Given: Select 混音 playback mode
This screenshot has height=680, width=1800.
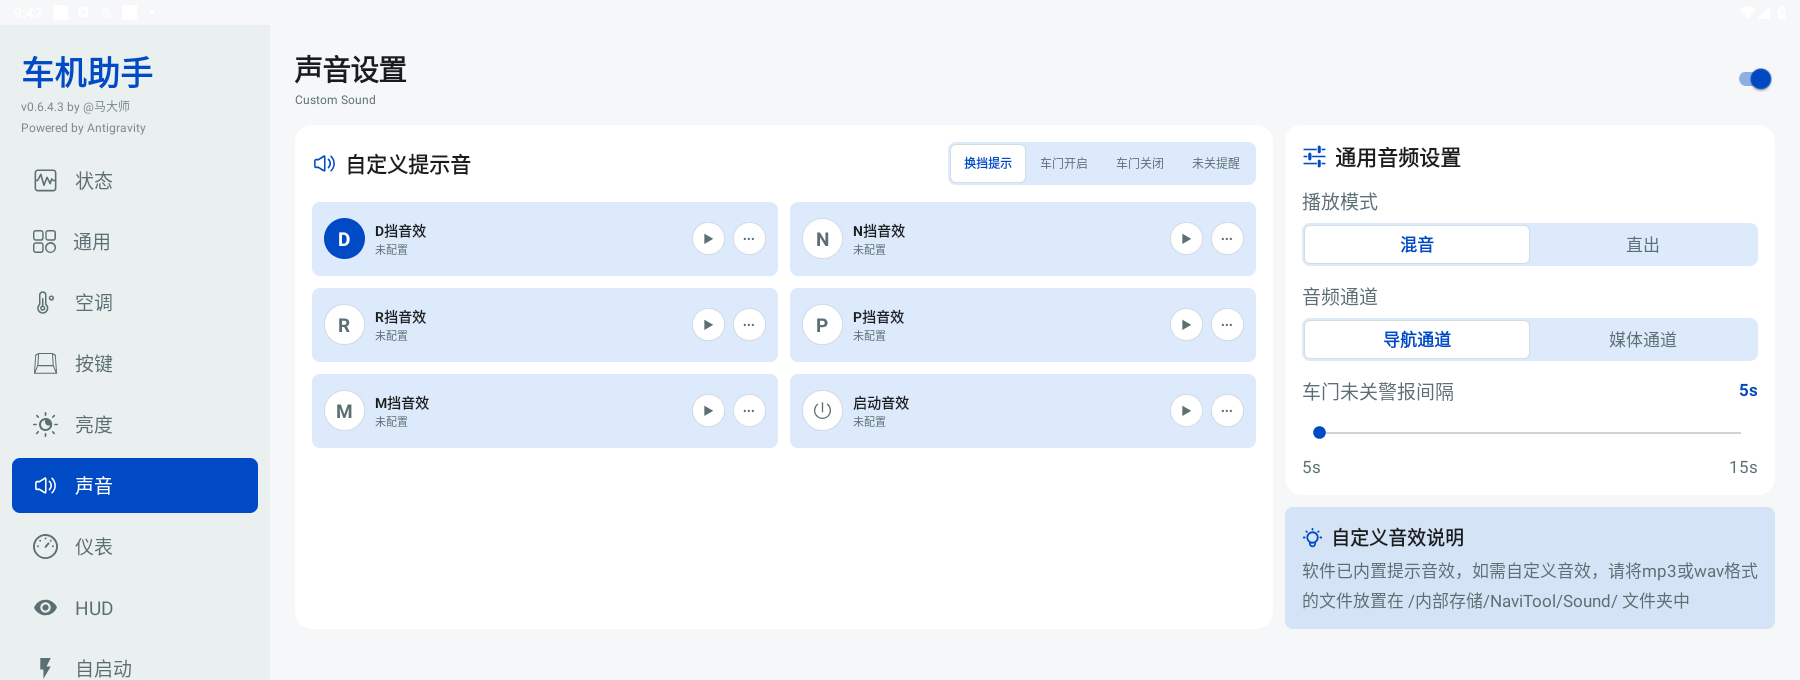Looking at the screenshot, I should tap(1417, 245).
